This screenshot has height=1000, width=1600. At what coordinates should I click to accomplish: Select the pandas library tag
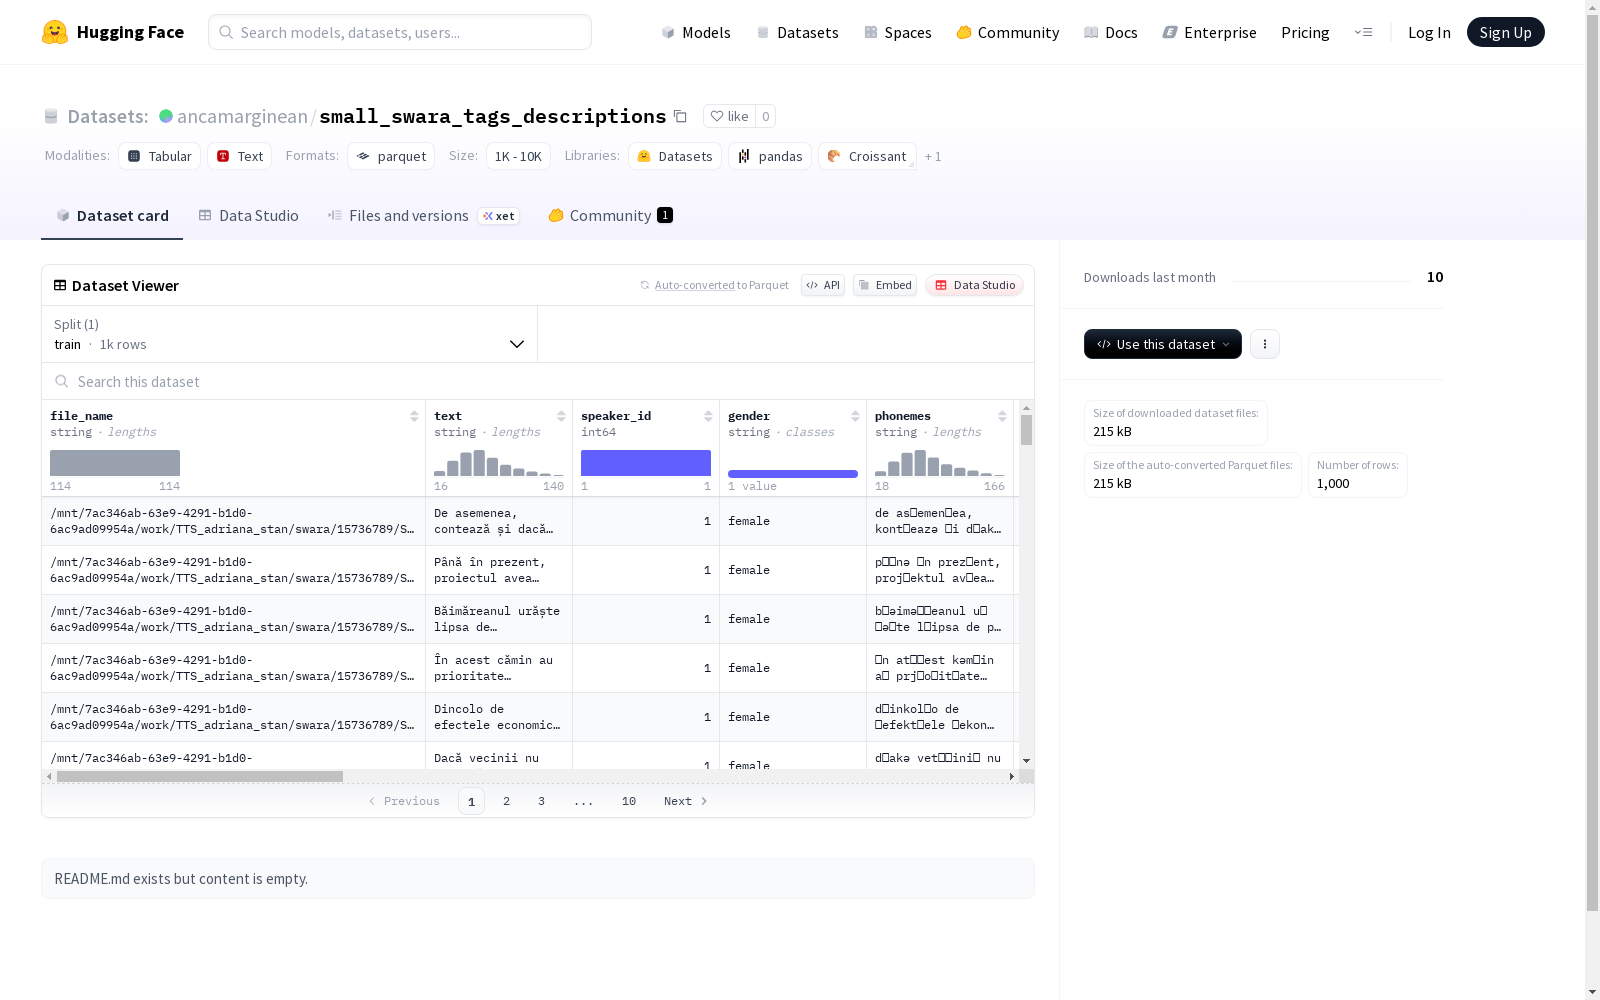point(770,156)
